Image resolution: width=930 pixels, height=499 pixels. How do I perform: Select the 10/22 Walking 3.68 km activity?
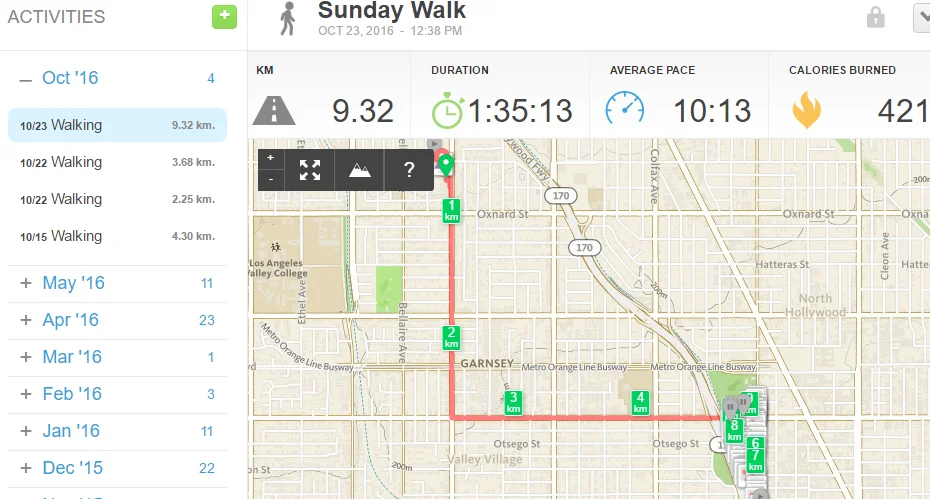117,162
